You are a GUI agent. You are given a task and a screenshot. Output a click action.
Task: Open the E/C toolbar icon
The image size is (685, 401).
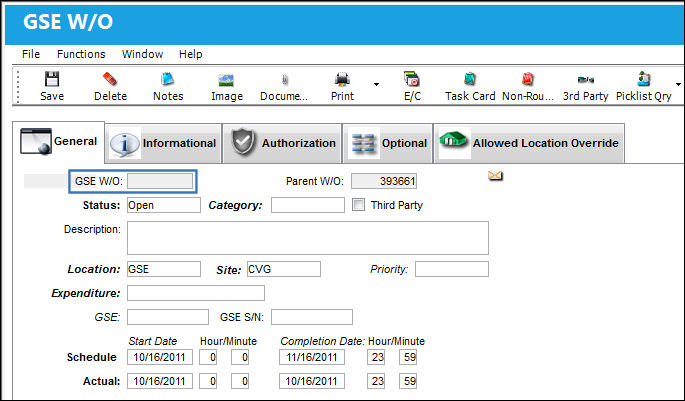point(412,79)
